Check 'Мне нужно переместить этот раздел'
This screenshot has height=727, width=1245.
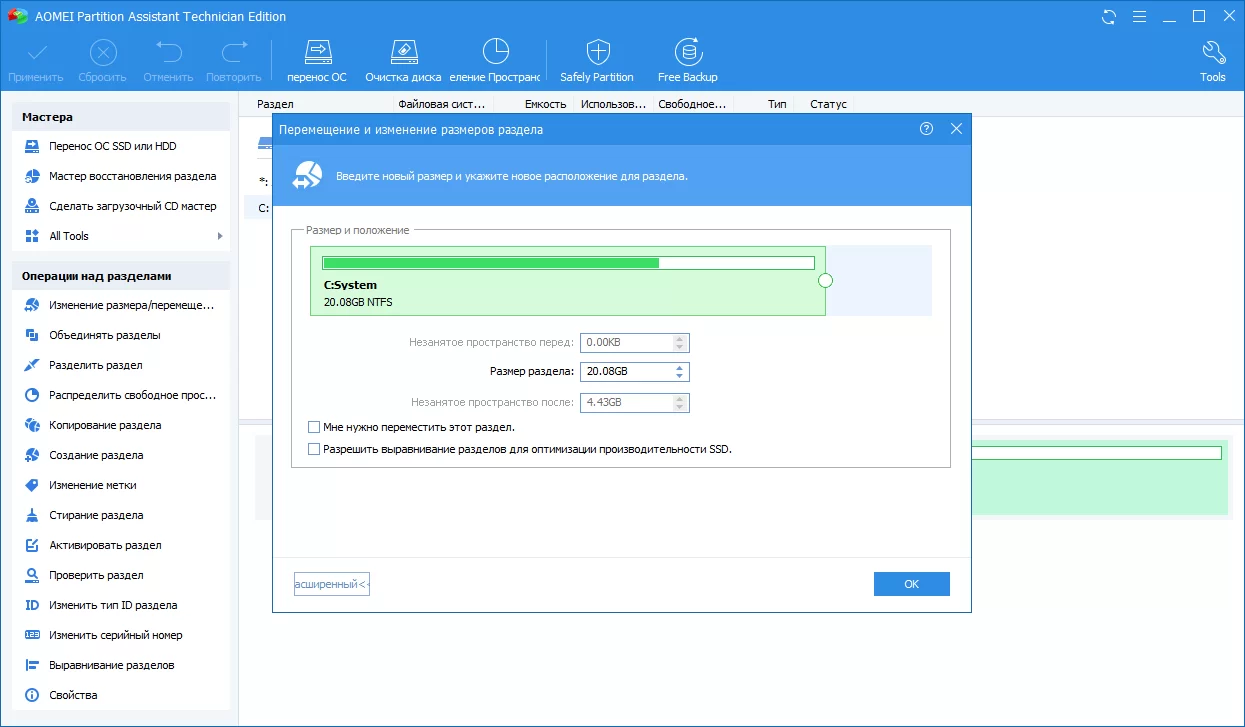pyautogui.click(x=315, y=427)
